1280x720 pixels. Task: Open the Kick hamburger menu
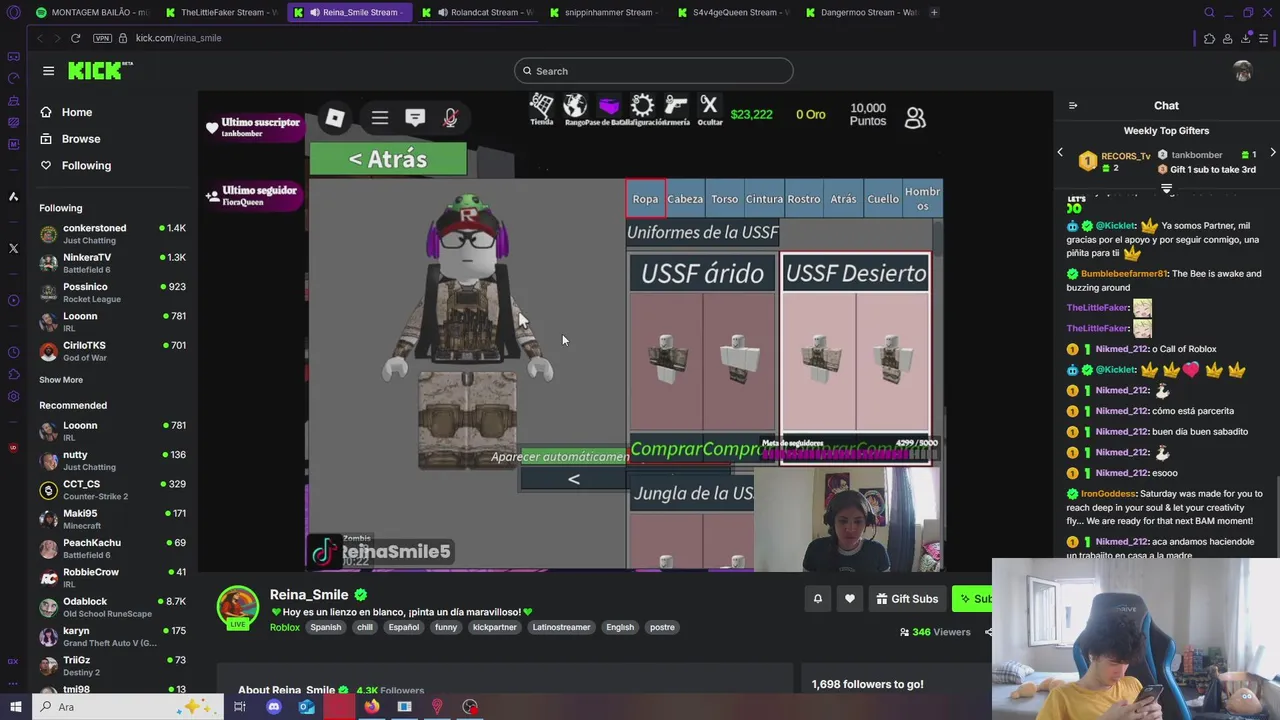[x=48, y=71]
